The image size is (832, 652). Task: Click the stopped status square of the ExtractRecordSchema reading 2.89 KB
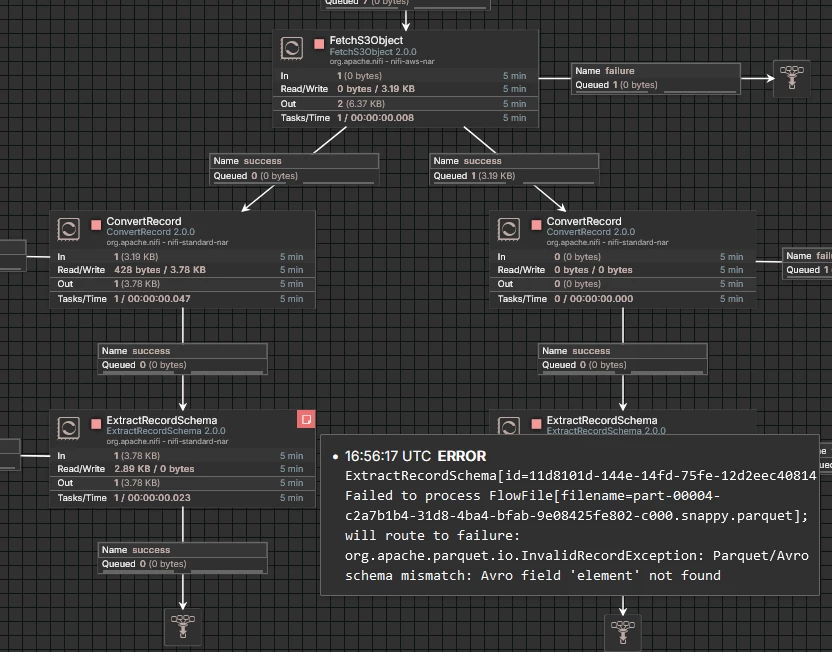pyautogui.click(x=96, y=424)
